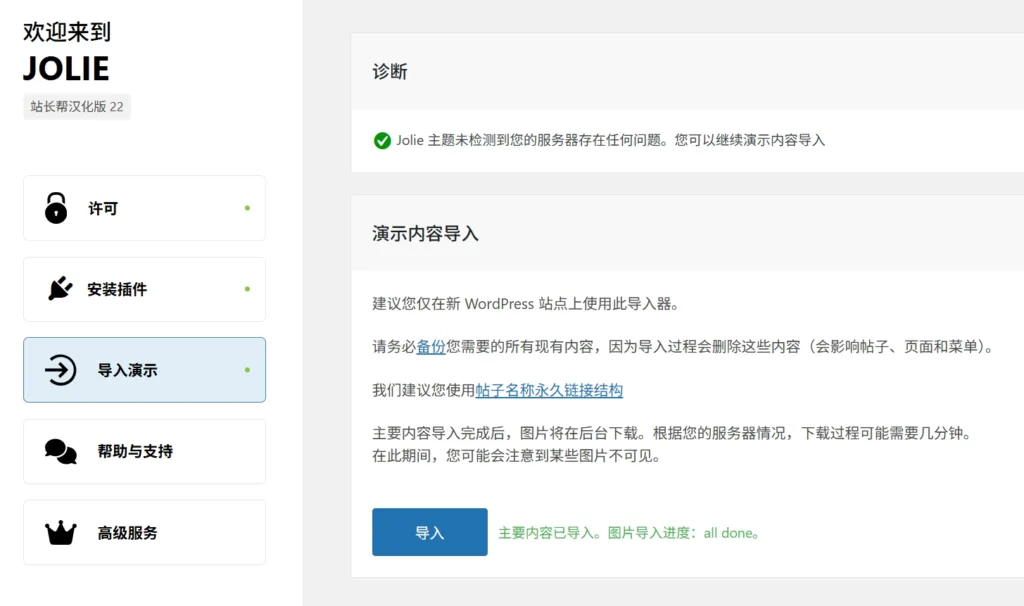Open the 许可 tab label
Viewport: 1024px width, 606px height.
(103, 209)
